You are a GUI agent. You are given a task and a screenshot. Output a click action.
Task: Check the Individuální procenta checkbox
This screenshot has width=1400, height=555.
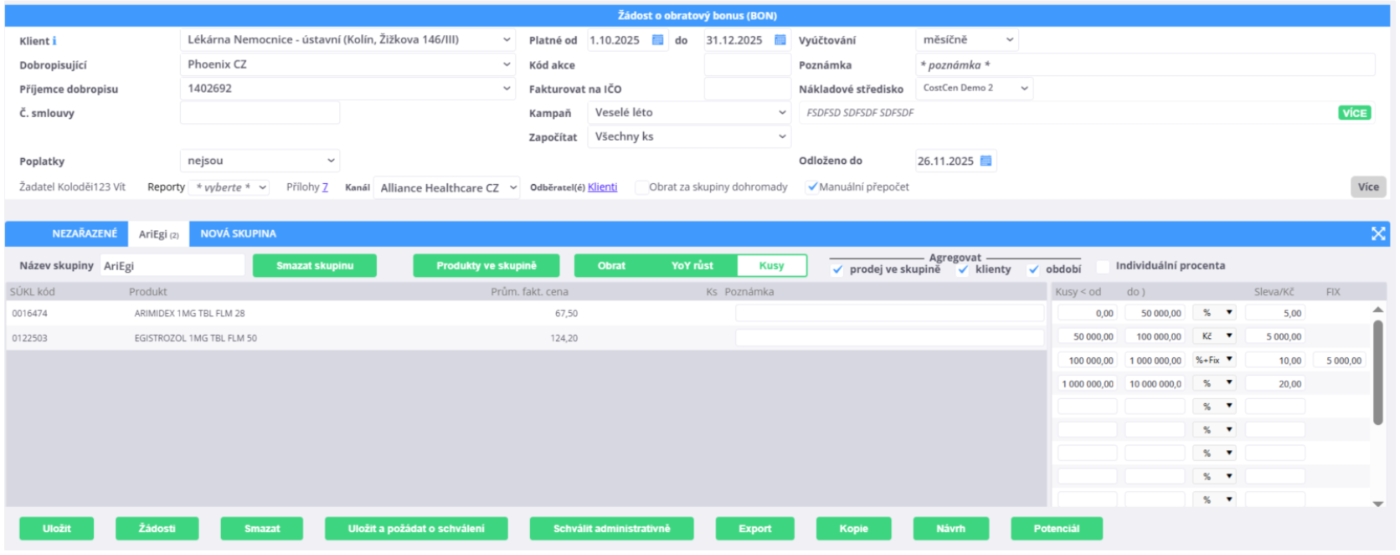click(x=1103, y=266)
